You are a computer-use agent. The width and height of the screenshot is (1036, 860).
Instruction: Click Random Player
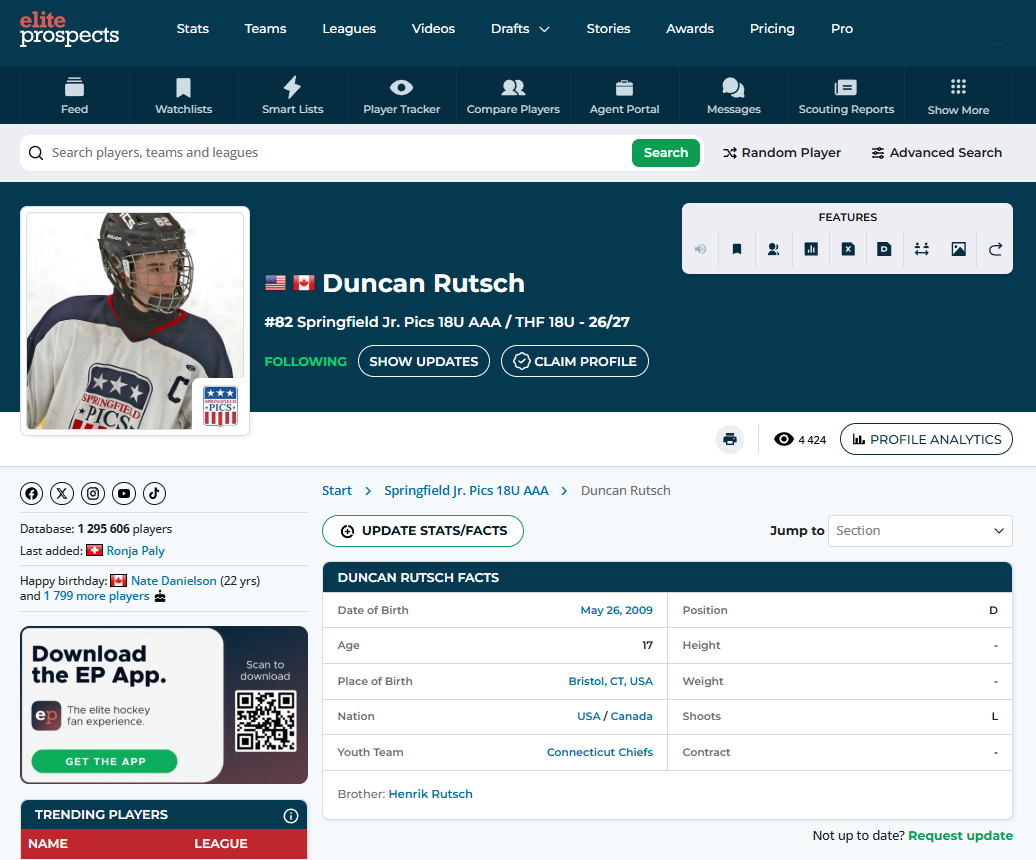[x=782, y=153]
